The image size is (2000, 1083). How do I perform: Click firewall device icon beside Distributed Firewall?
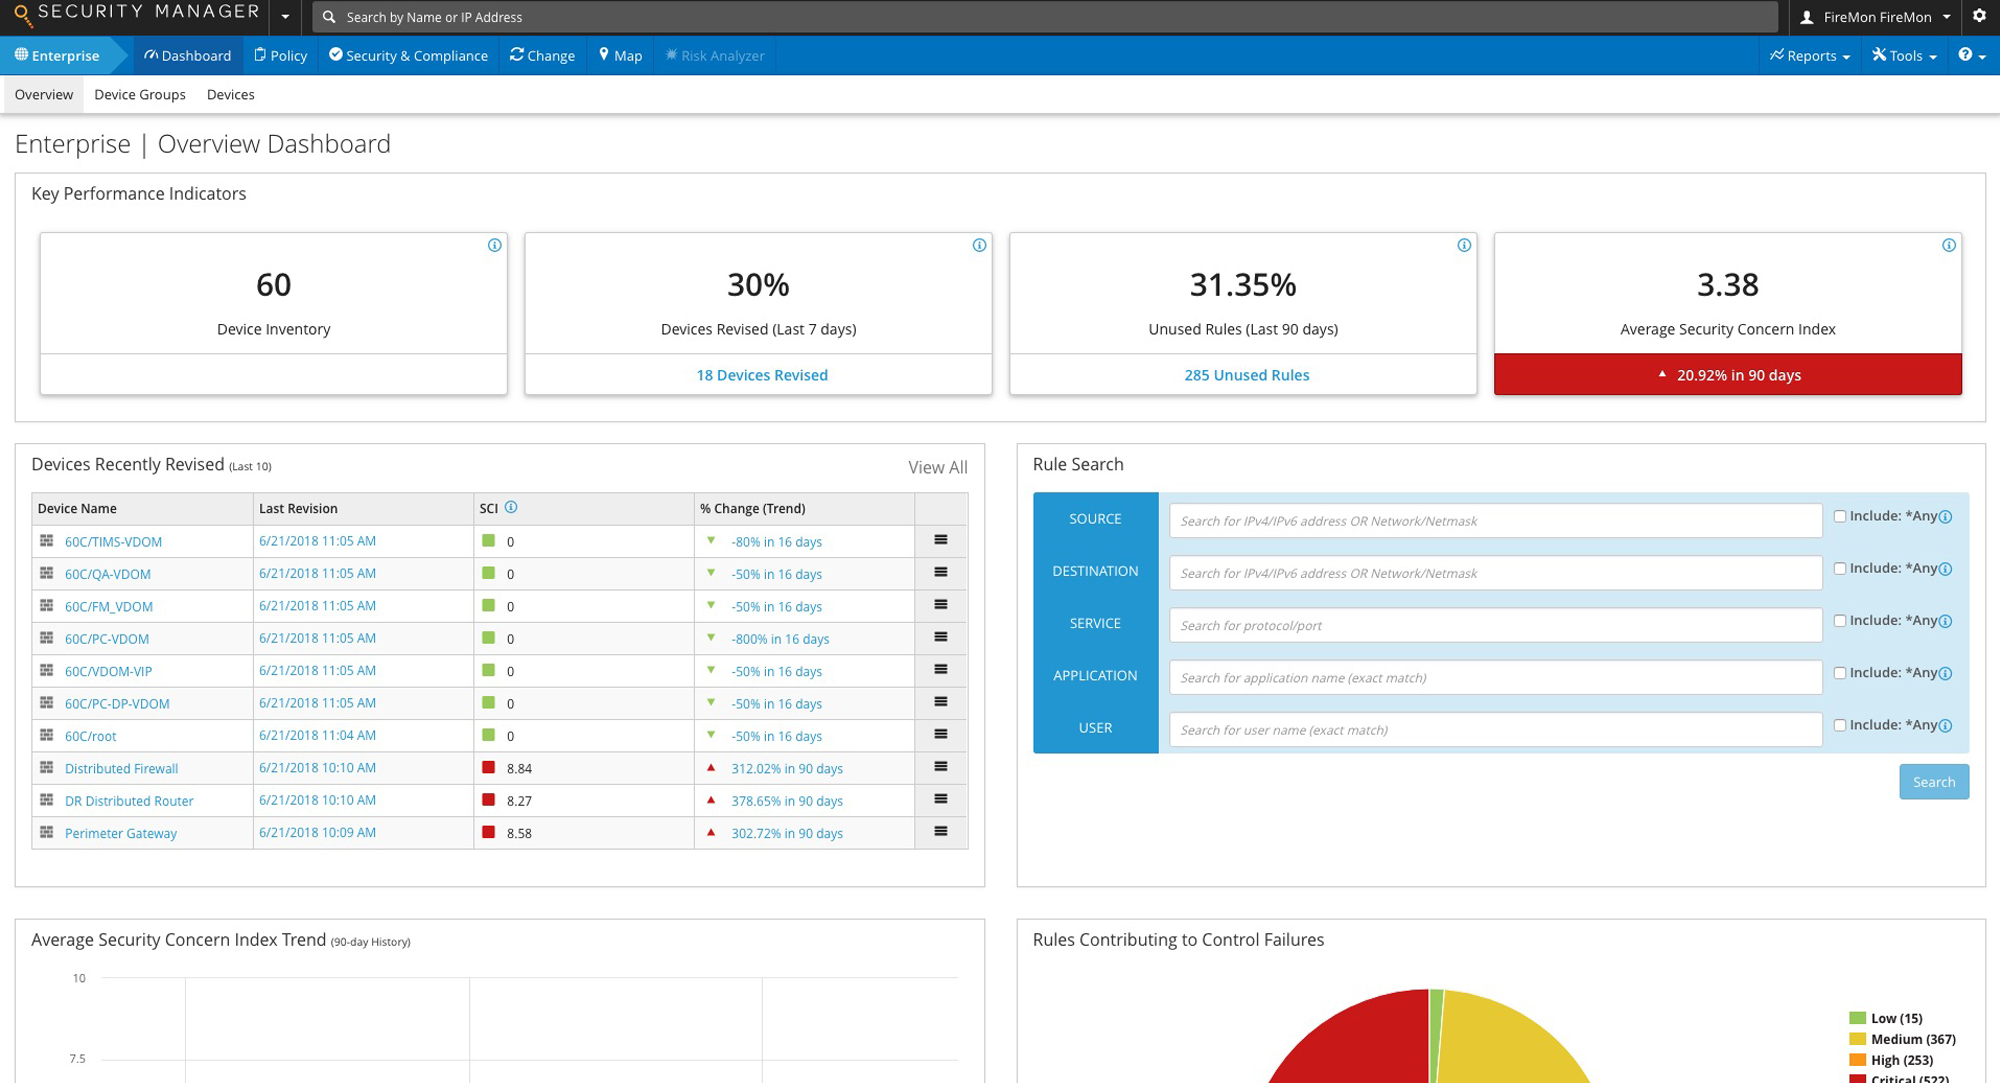(x=46, y=768)
